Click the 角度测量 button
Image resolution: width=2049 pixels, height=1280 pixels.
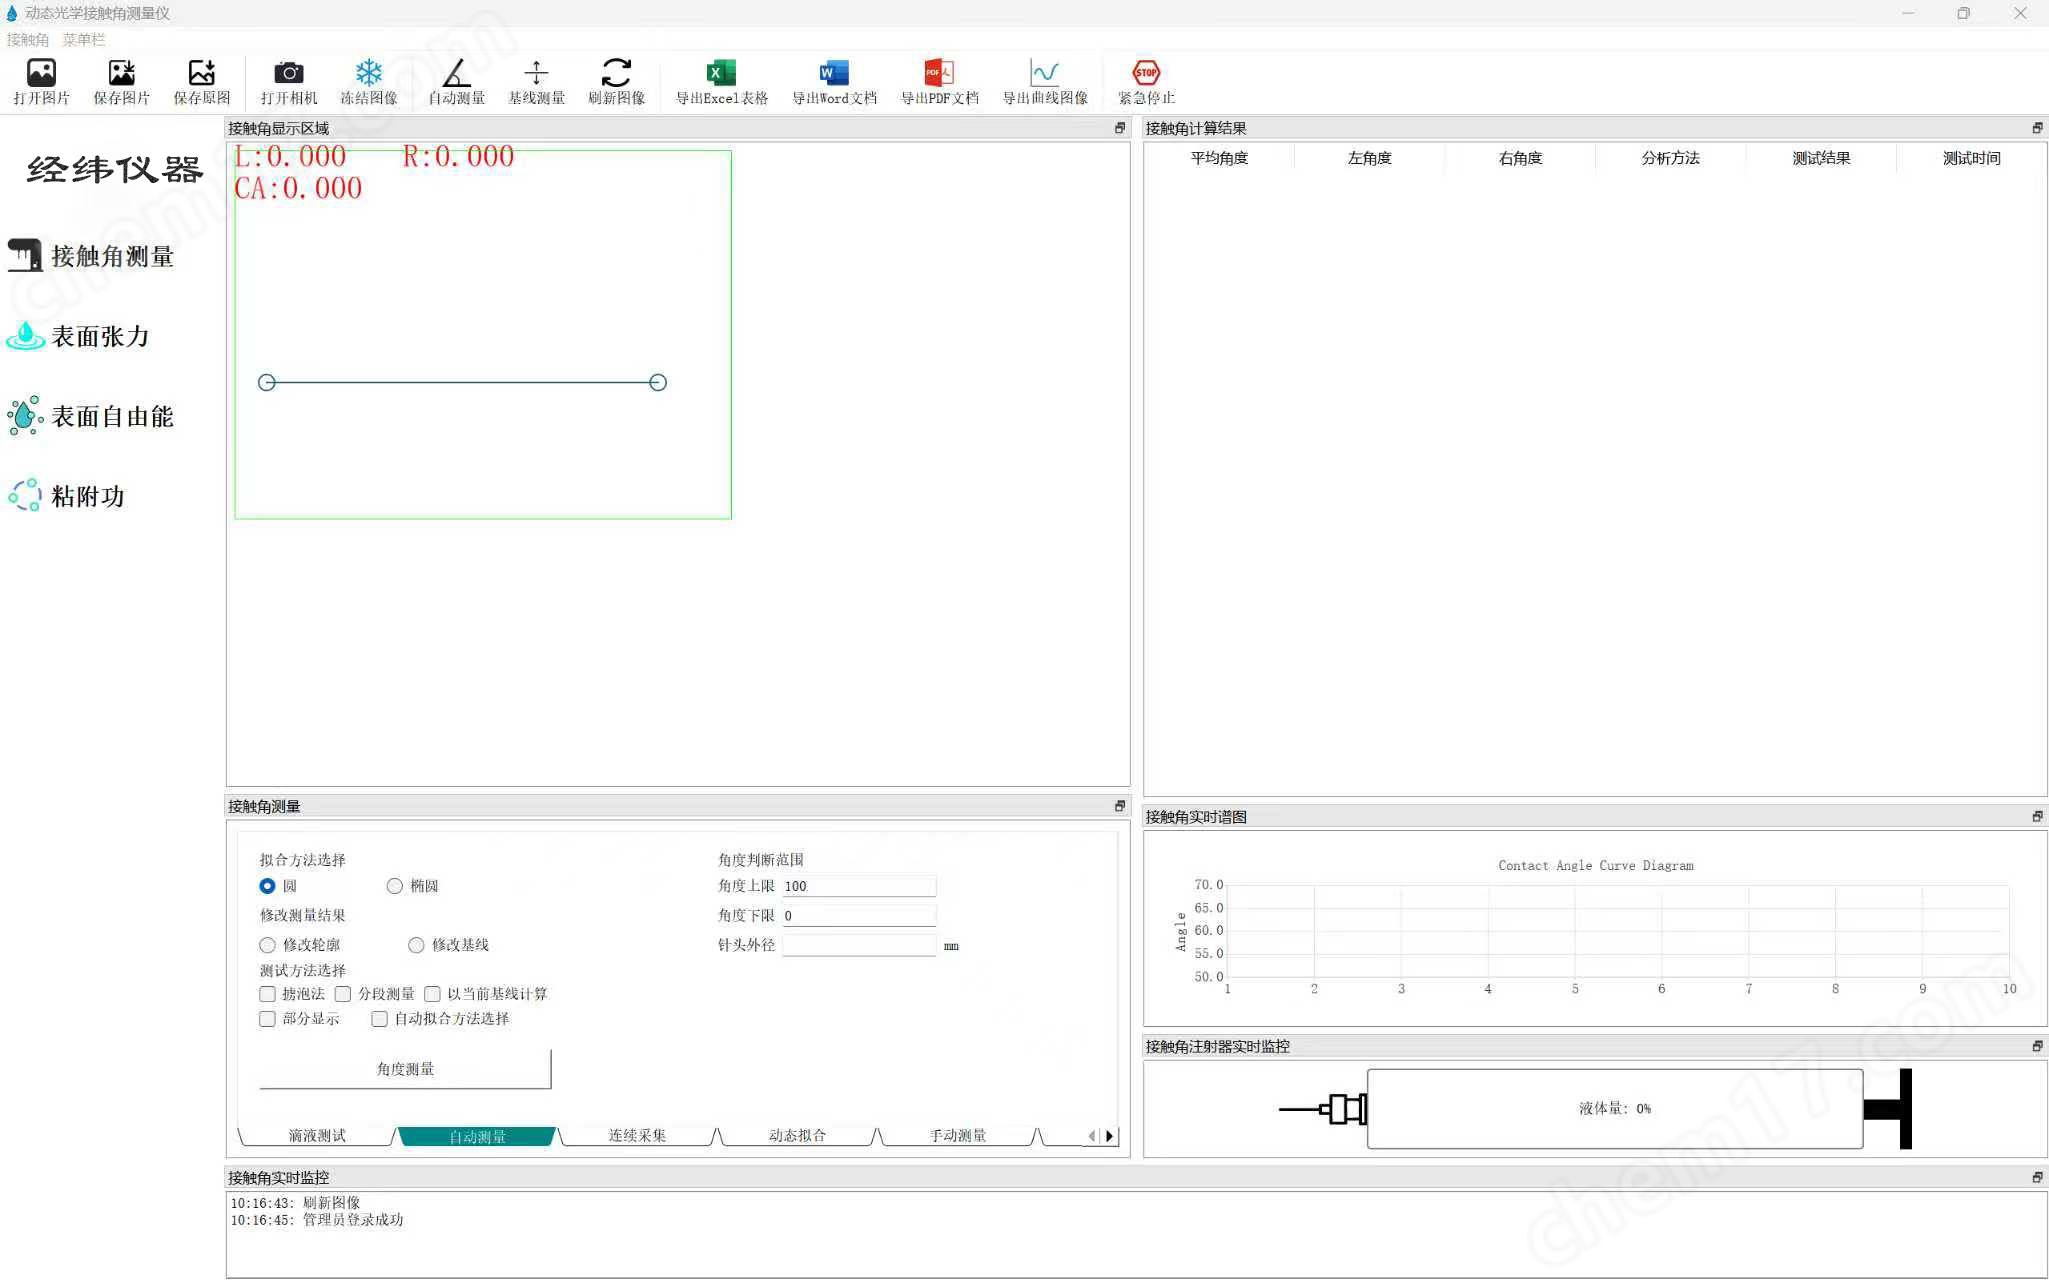[405, 1069]
